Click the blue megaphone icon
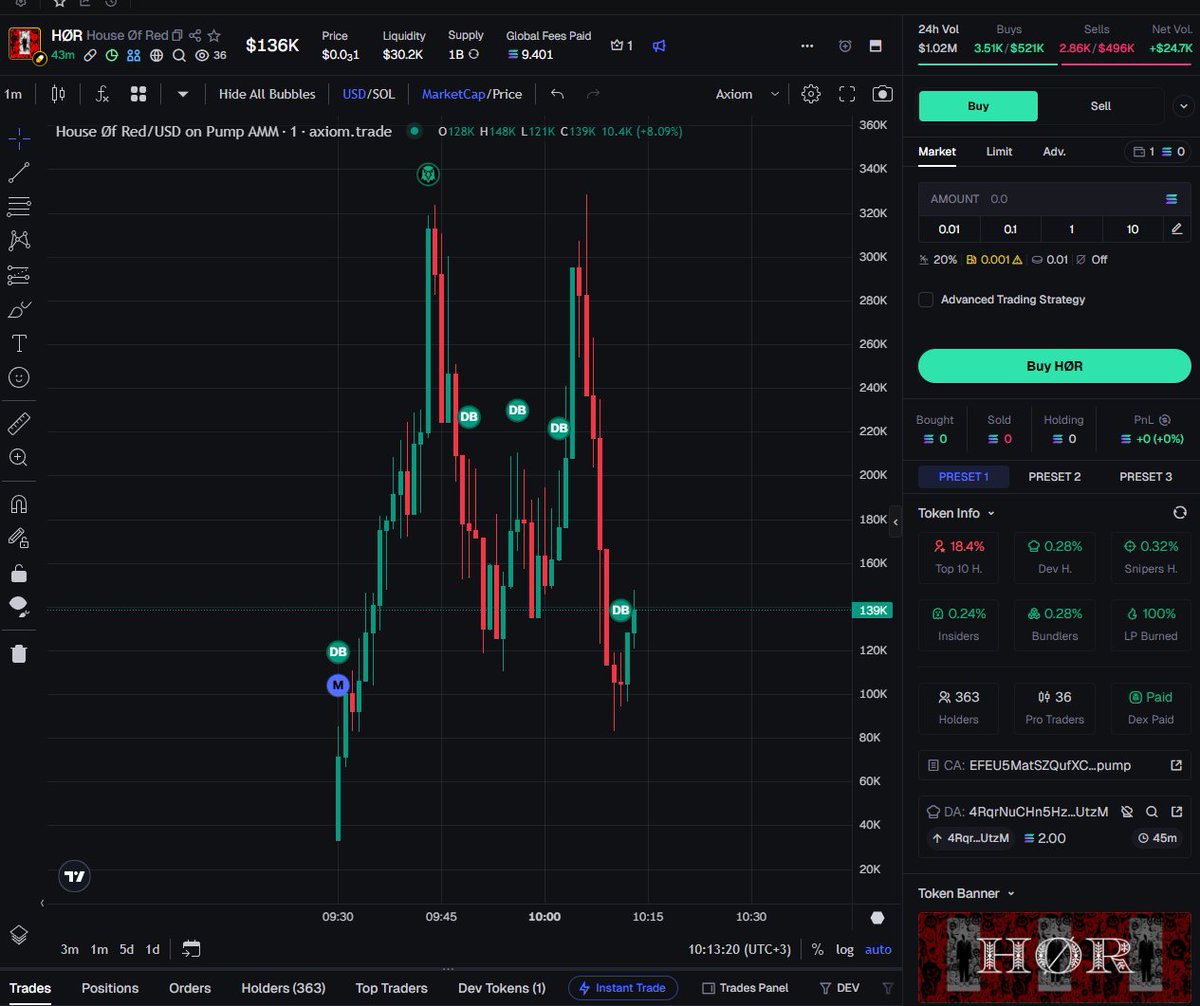Viewport: 1200px width, 1006px height. pos(659,46)
